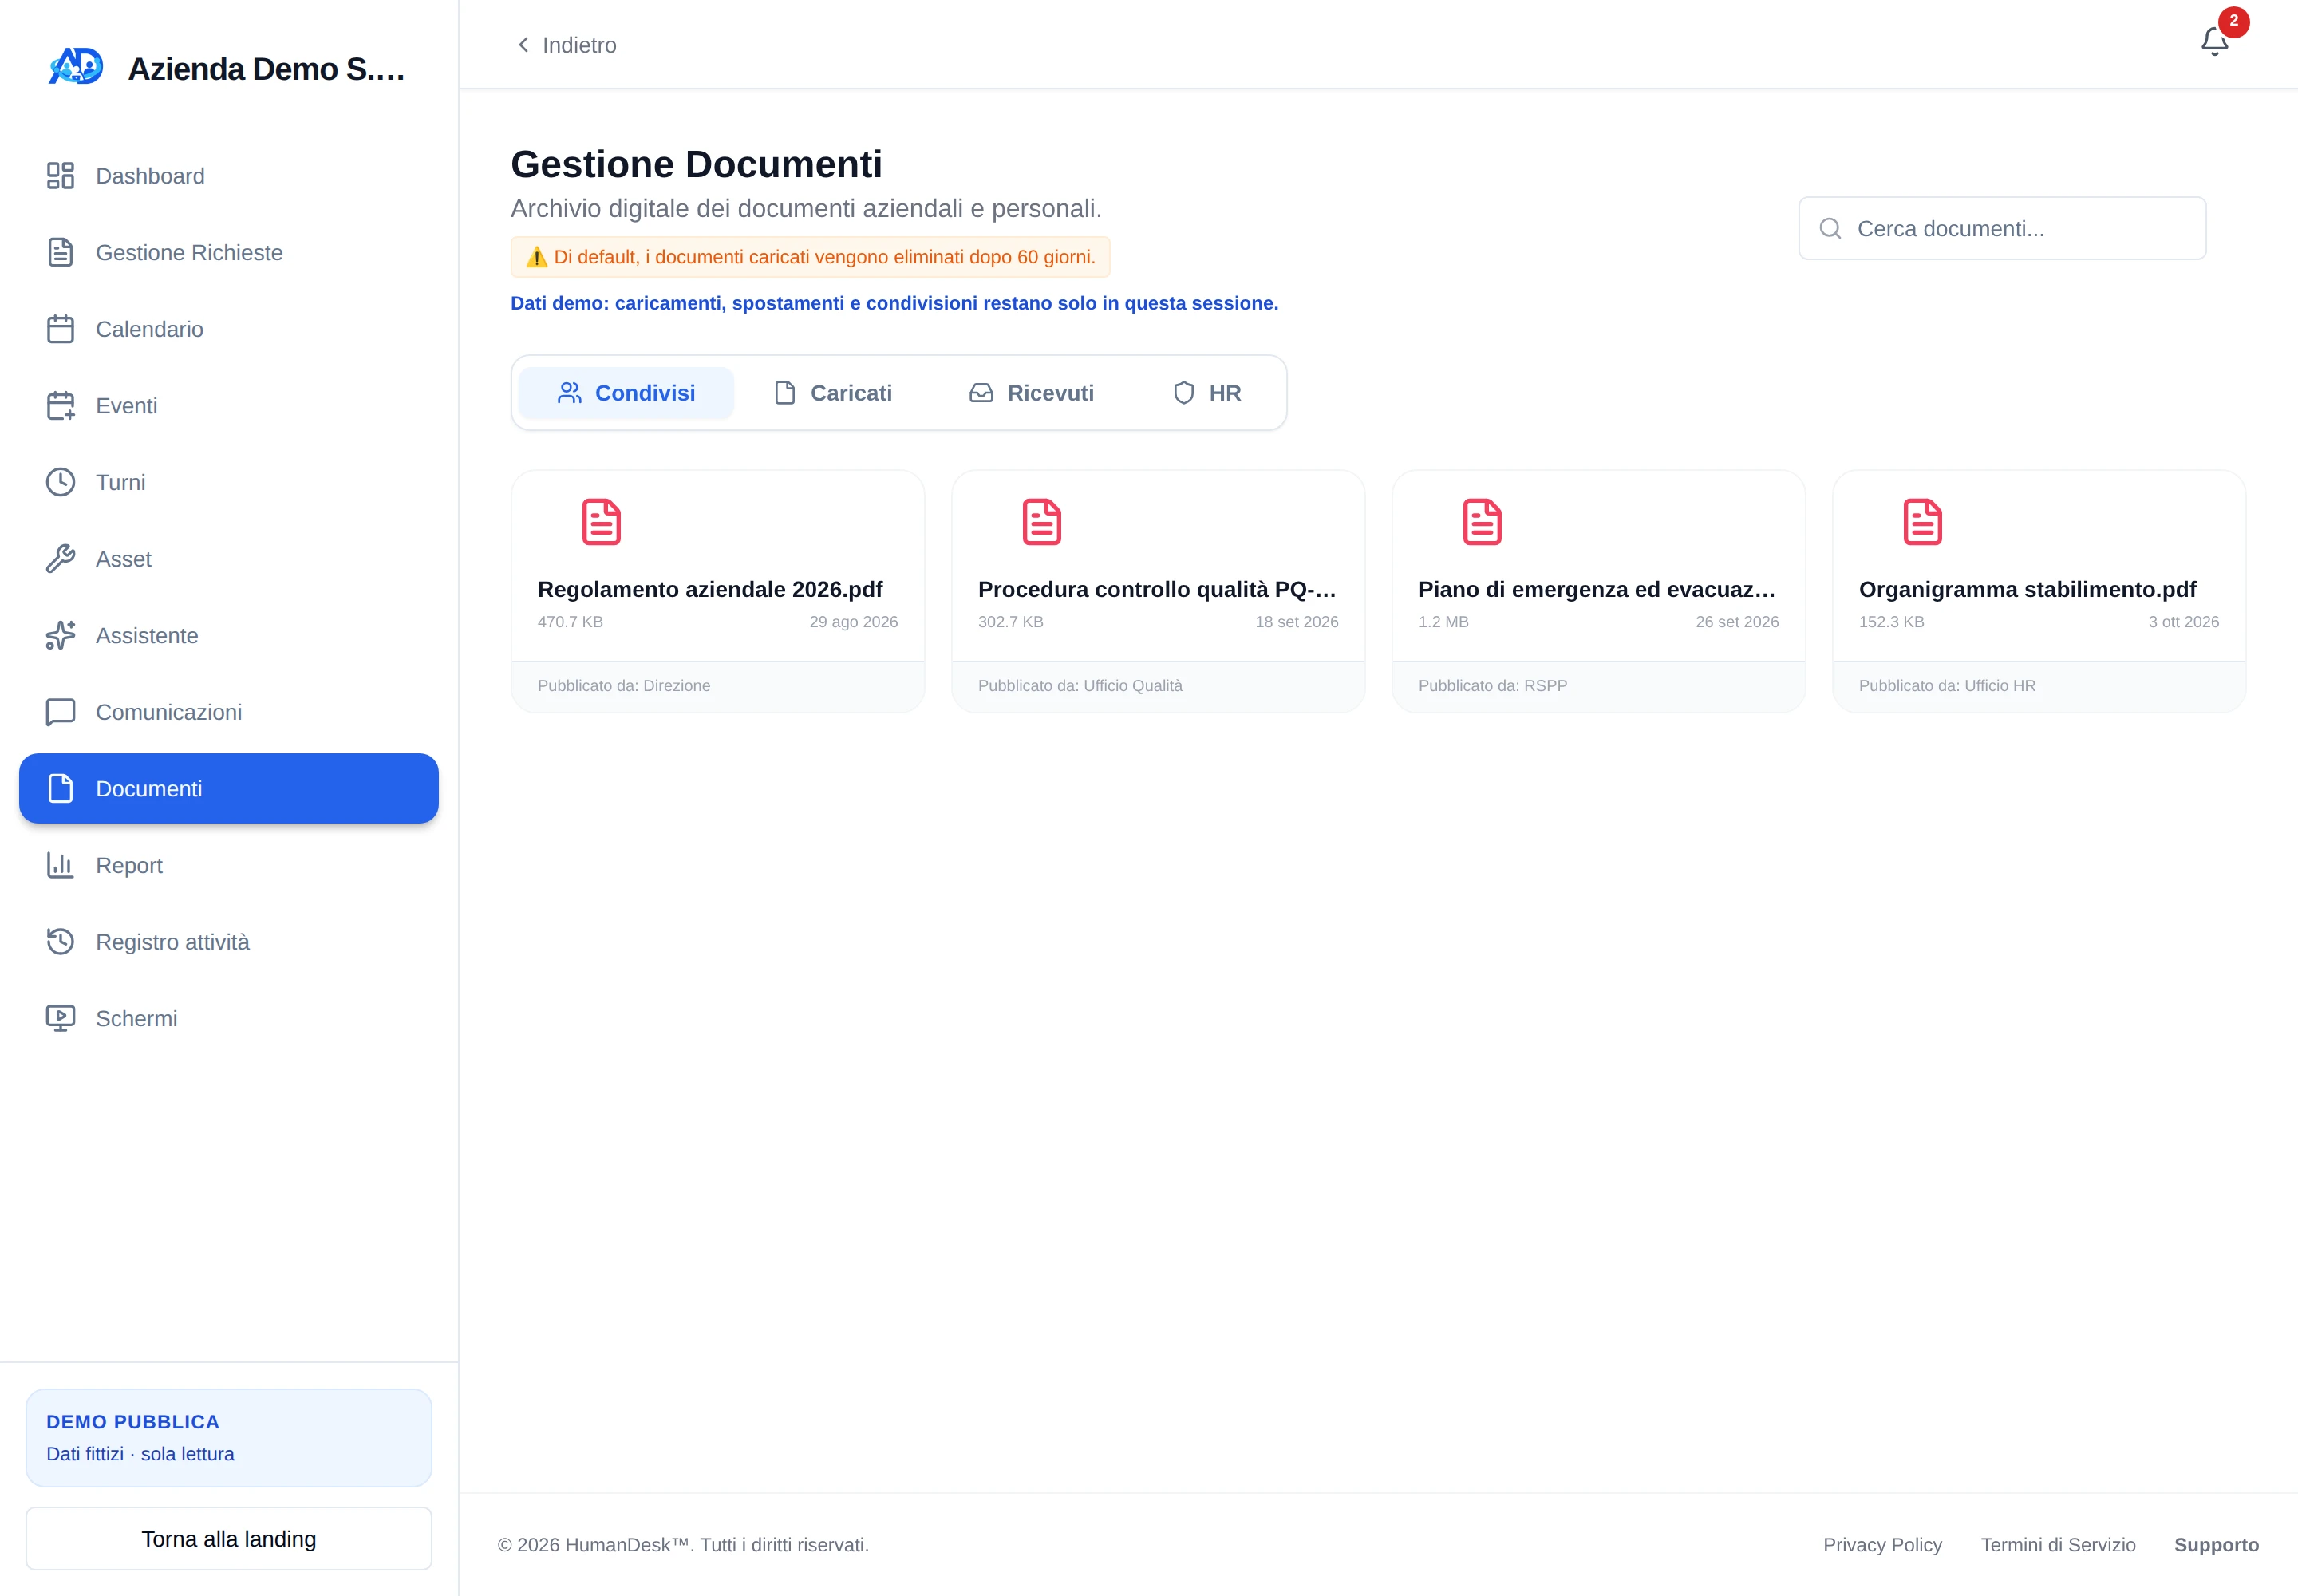
Task: Open the Privacy Policy link
Action: tap(1882, 1544)
